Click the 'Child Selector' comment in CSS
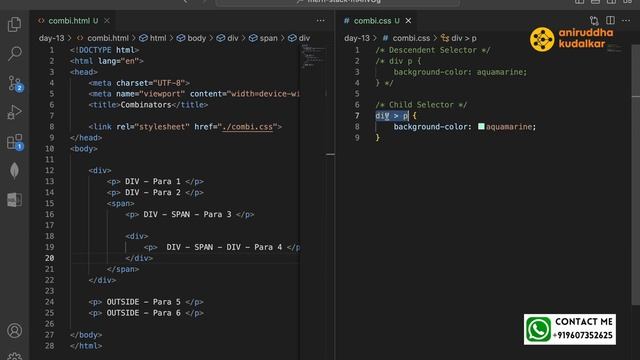The width and height of the screenshot is (640, 360). [x=421, y=105]
